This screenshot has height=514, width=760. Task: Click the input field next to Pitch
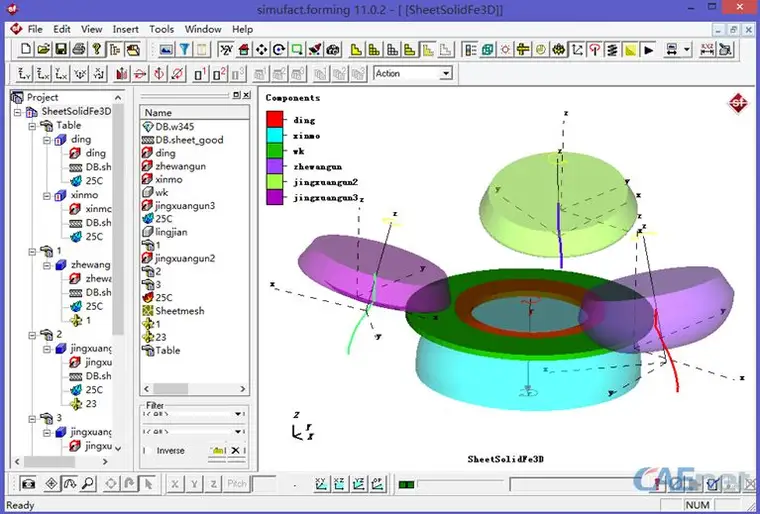(265, 483)
